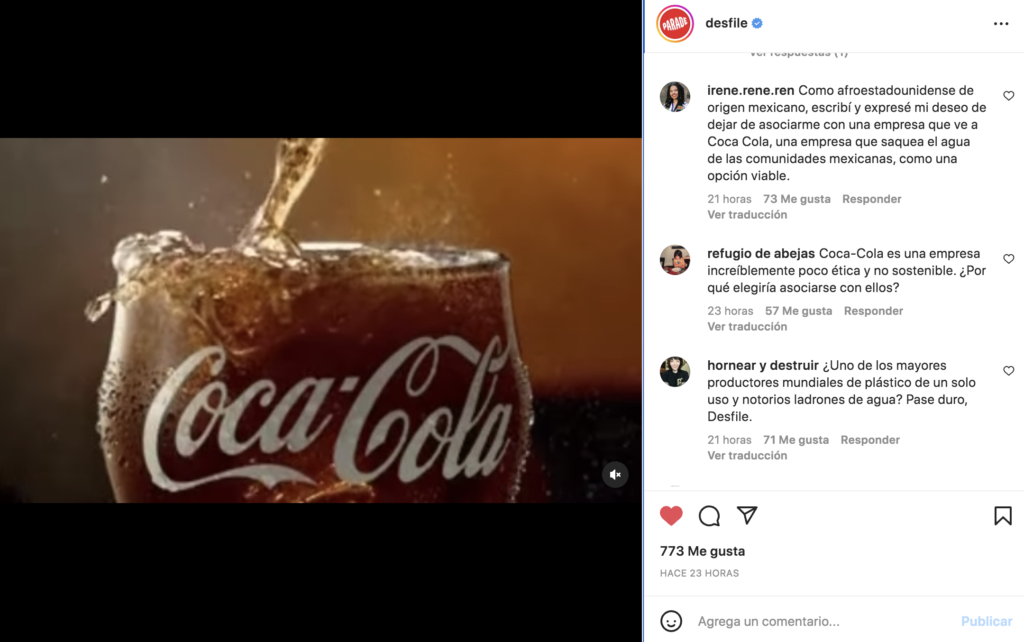Like refugio de abejas comment heart
Viewport: 1024px width, 642px height.
pyautogui.click(x=1008, y=259)
